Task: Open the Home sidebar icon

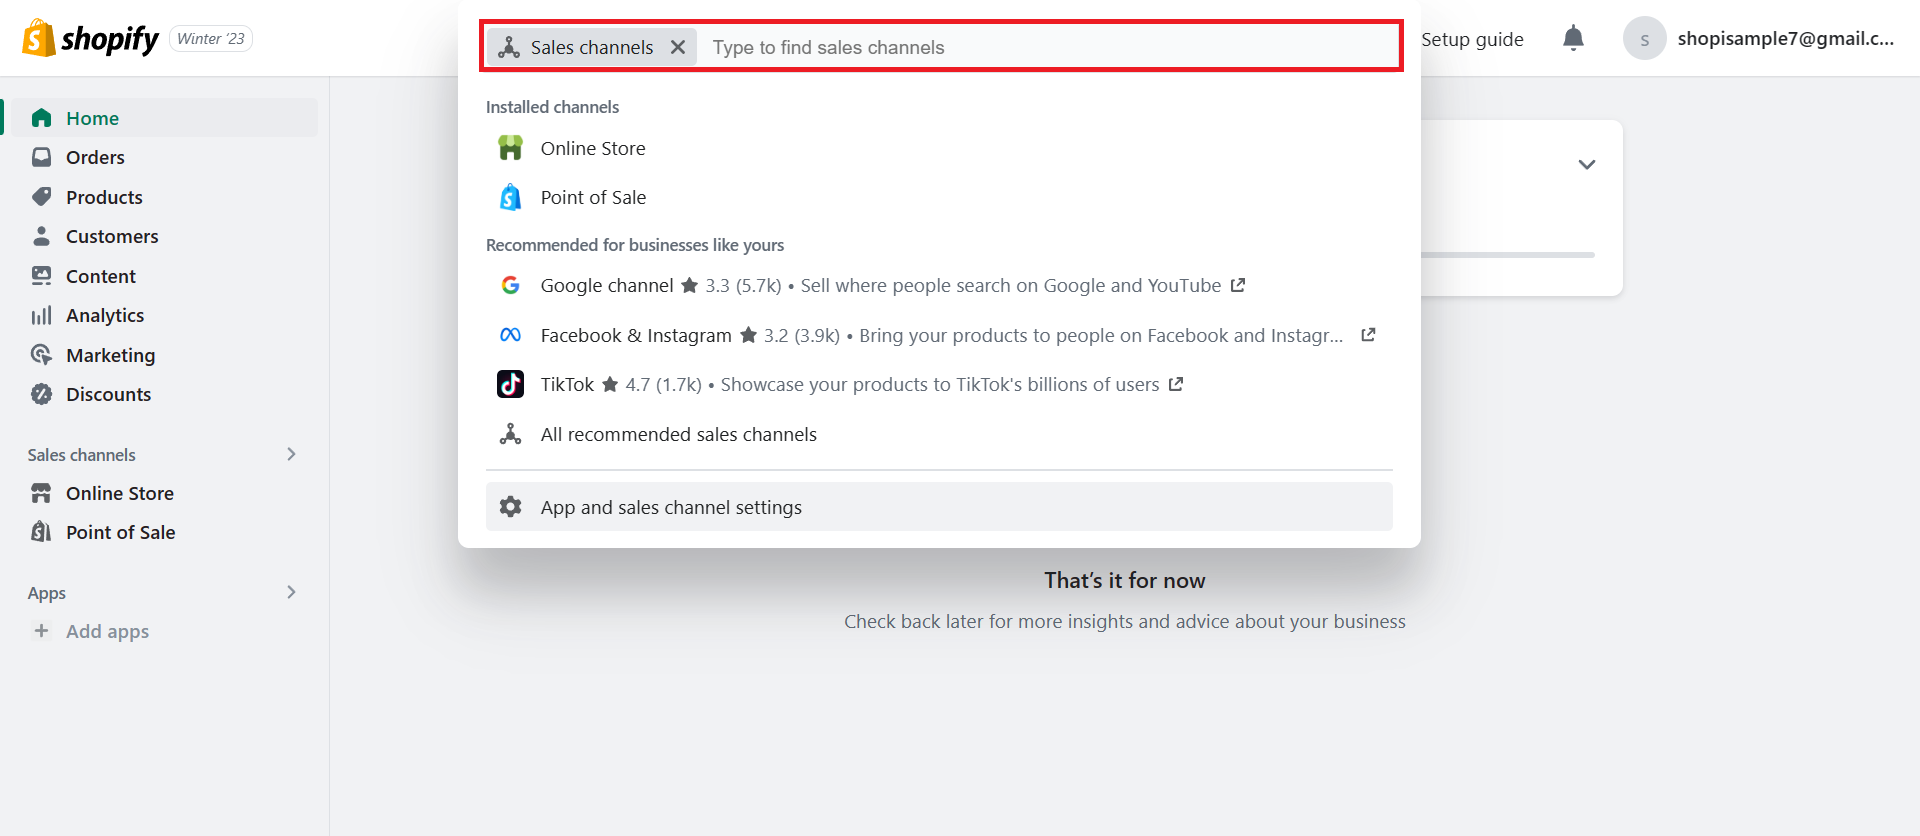Action: click(41, 118)
